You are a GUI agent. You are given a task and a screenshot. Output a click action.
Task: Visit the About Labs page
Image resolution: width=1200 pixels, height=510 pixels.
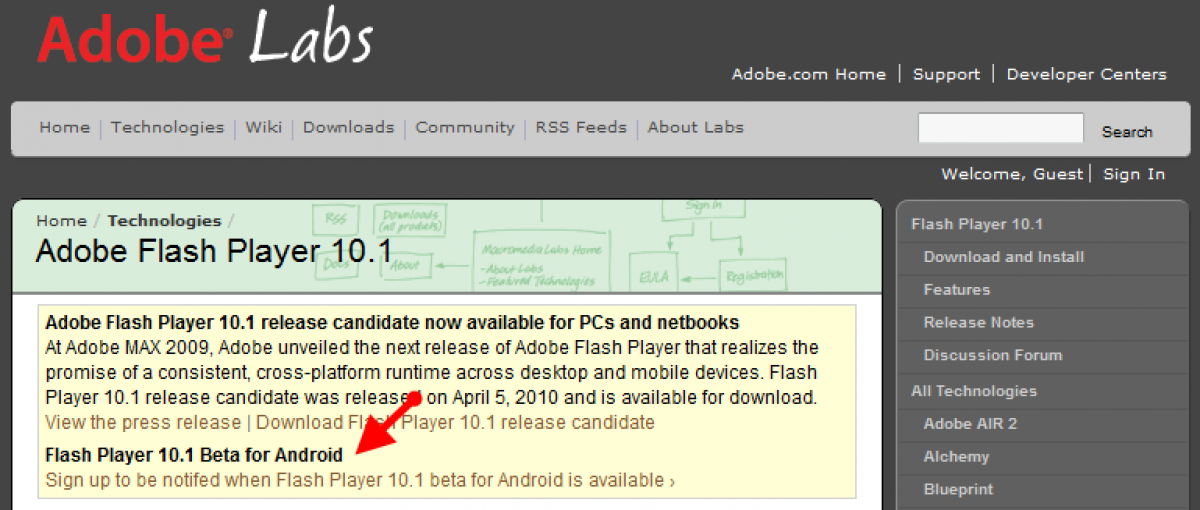(695, 127)
